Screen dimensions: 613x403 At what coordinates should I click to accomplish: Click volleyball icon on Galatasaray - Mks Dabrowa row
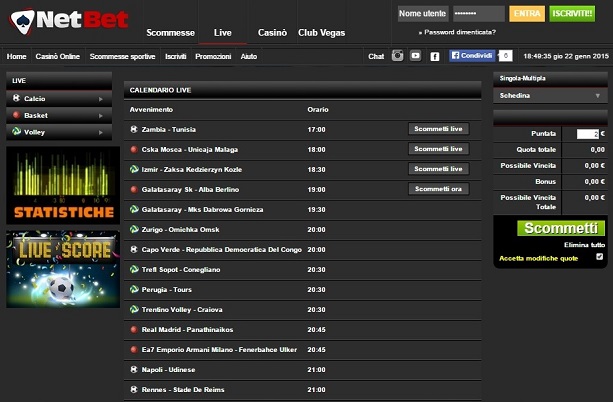coord(134,209)
